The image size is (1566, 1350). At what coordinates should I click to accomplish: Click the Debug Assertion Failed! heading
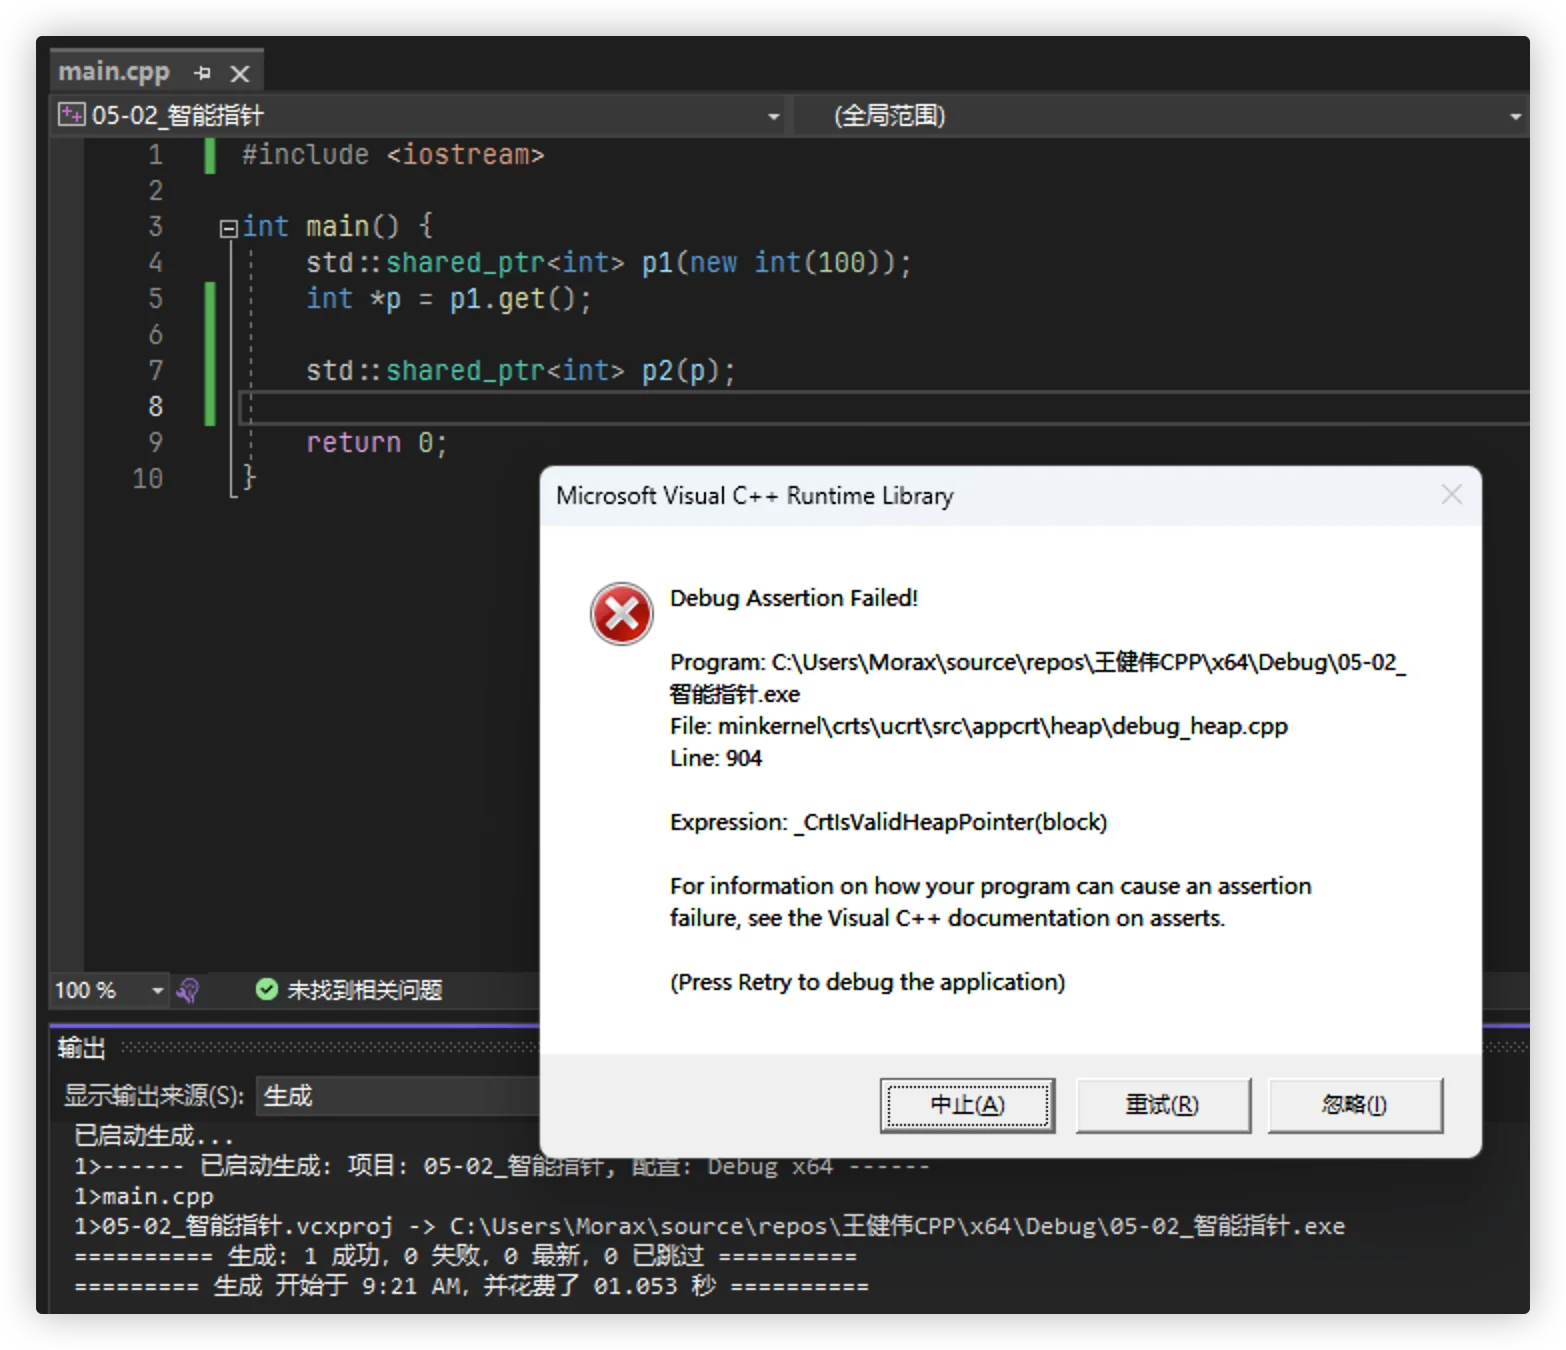[794, 598]
